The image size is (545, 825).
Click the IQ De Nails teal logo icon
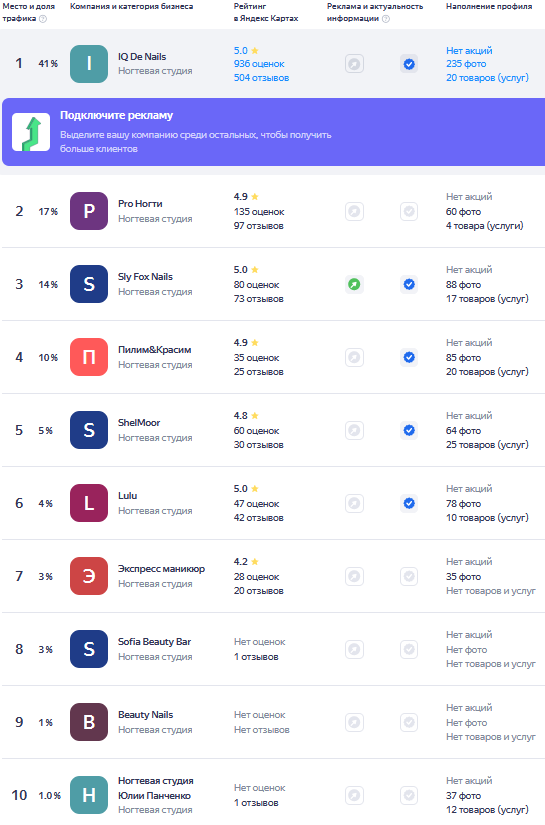(89, 64)
